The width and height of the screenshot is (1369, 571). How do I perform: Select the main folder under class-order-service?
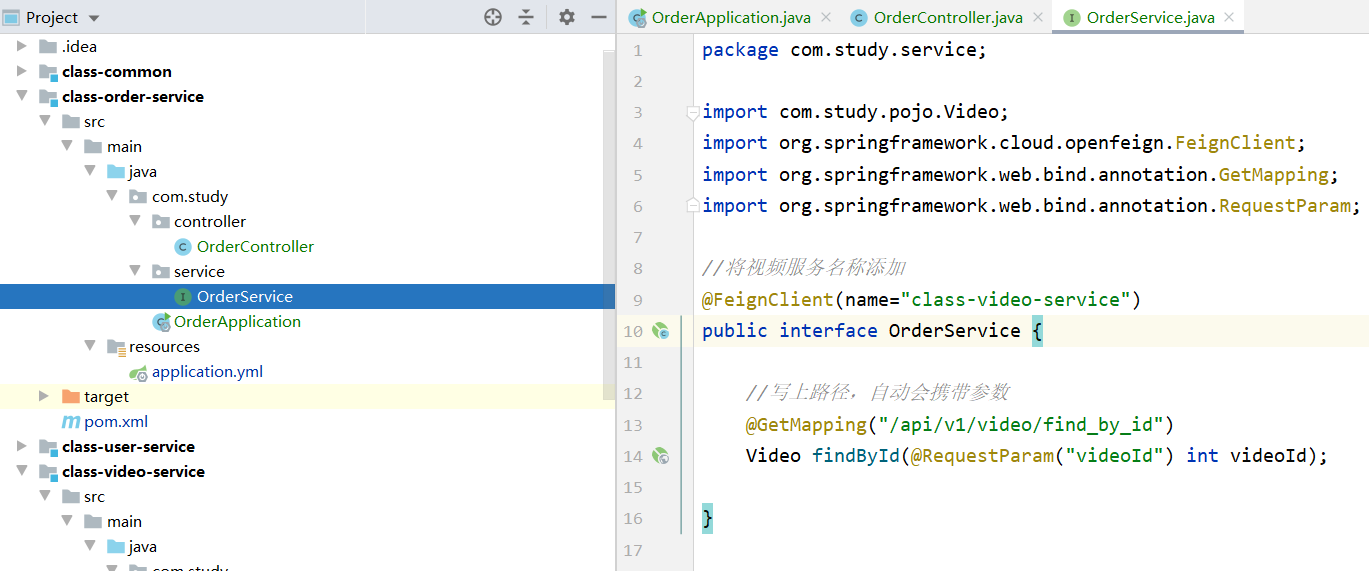coord(124,146)
